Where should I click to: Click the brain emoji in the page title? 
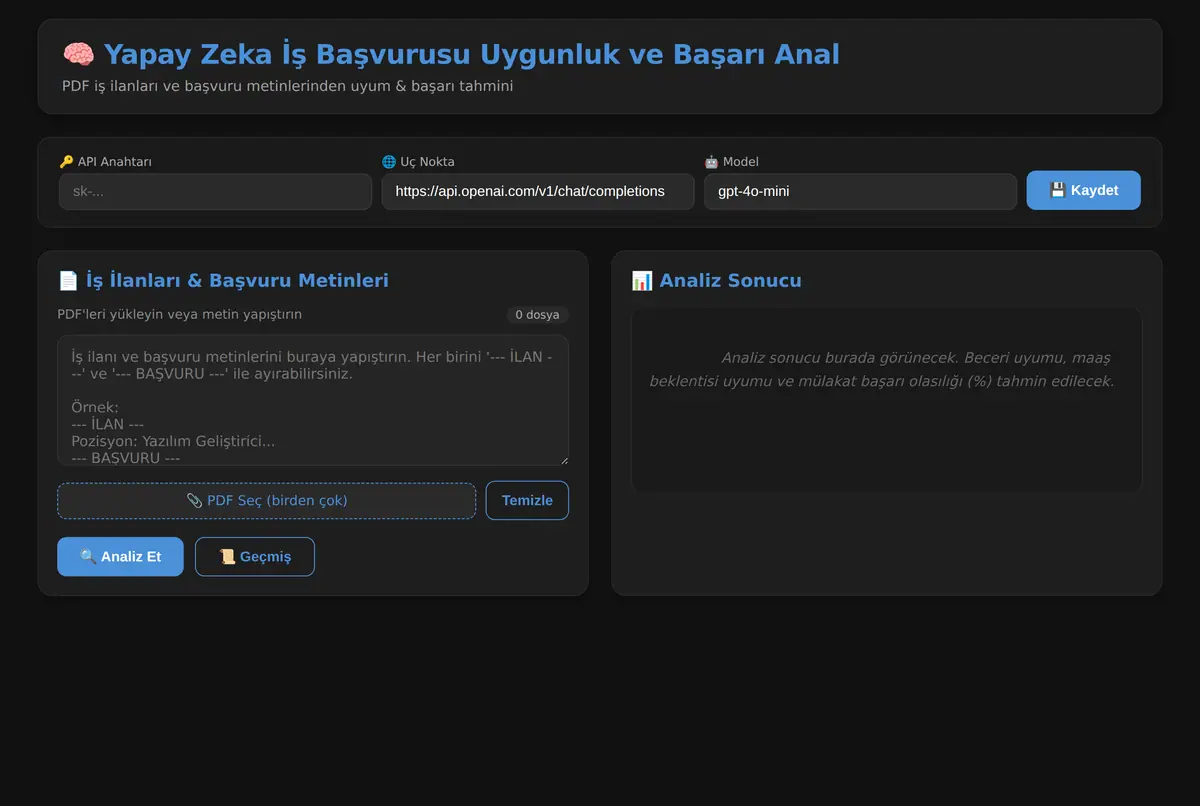tap(78, 54)
